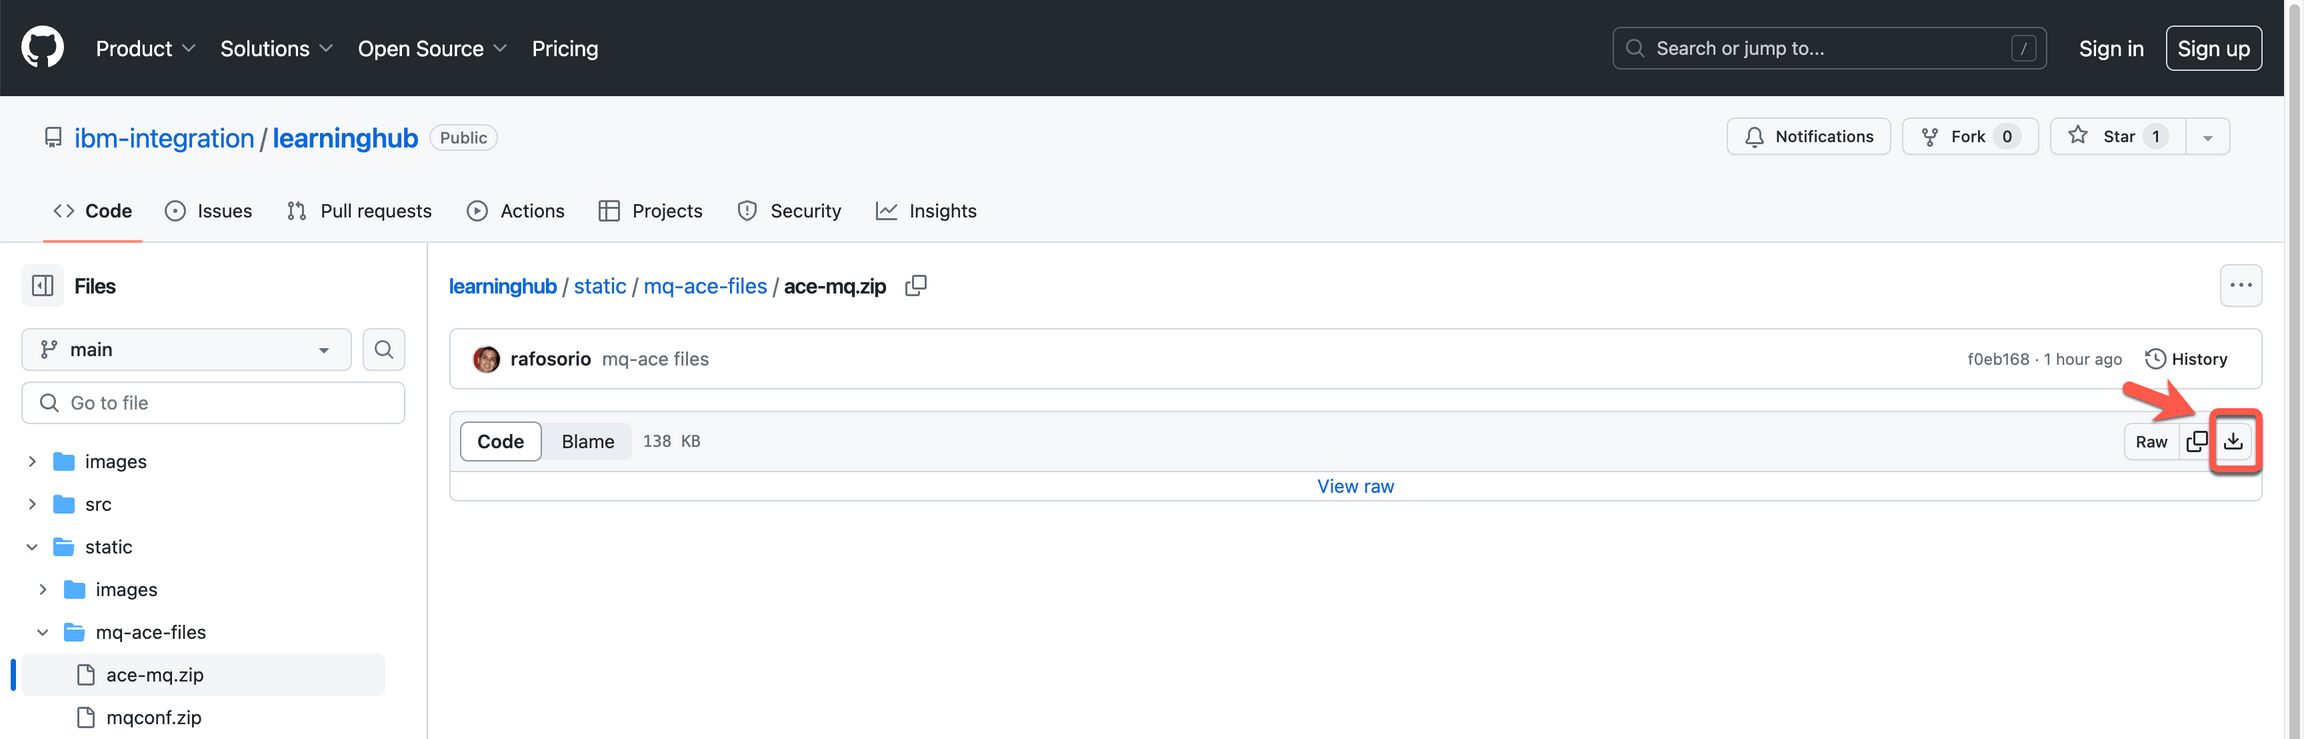This screenshot has width=2304, height=739.
Task: Open the Product menu
Action: [145, 48]
